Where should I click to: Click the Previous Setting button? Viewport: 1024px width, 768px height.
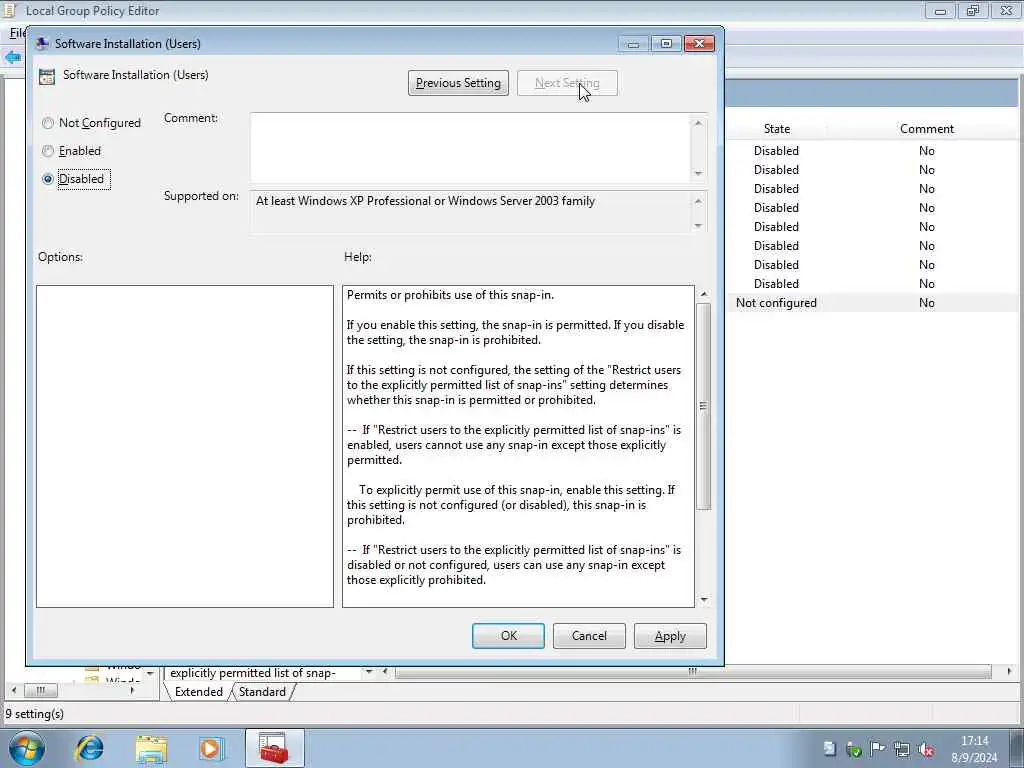click(458, 83)
